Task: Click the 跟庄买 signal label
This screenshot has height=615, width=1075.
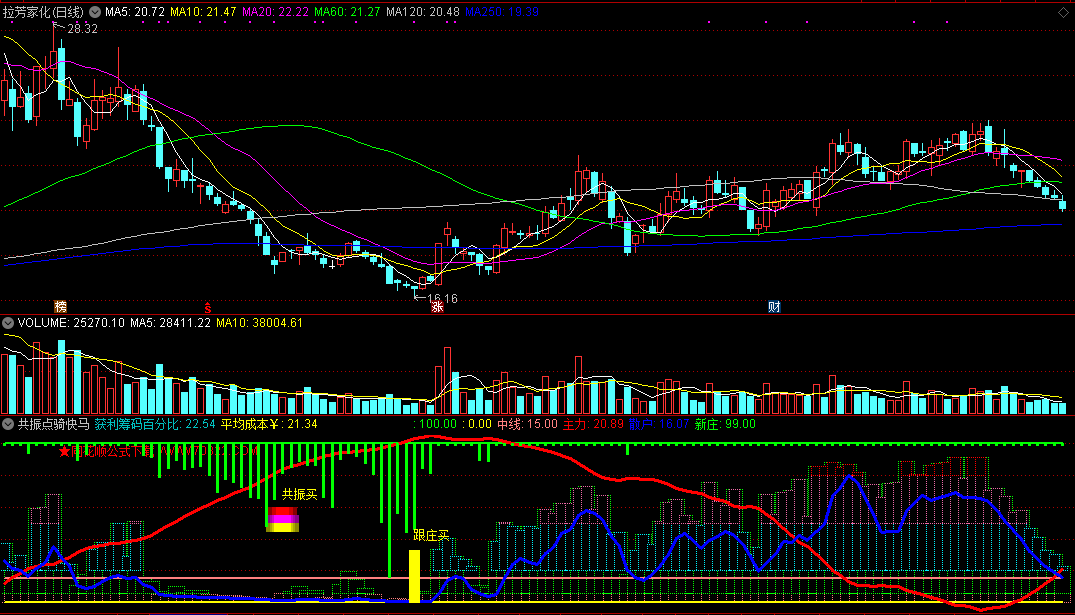Action: point(431,535)
